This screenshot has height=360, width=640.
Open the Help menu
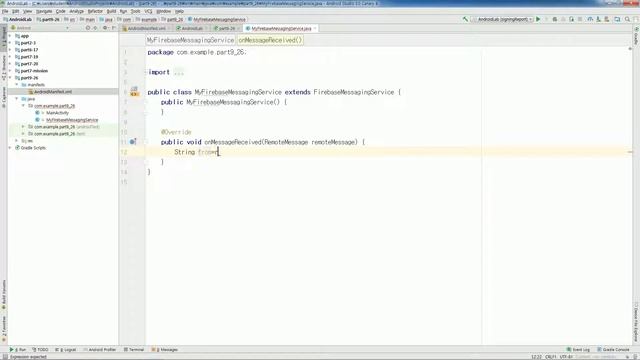pyautogui.click(x=179, y=11)
